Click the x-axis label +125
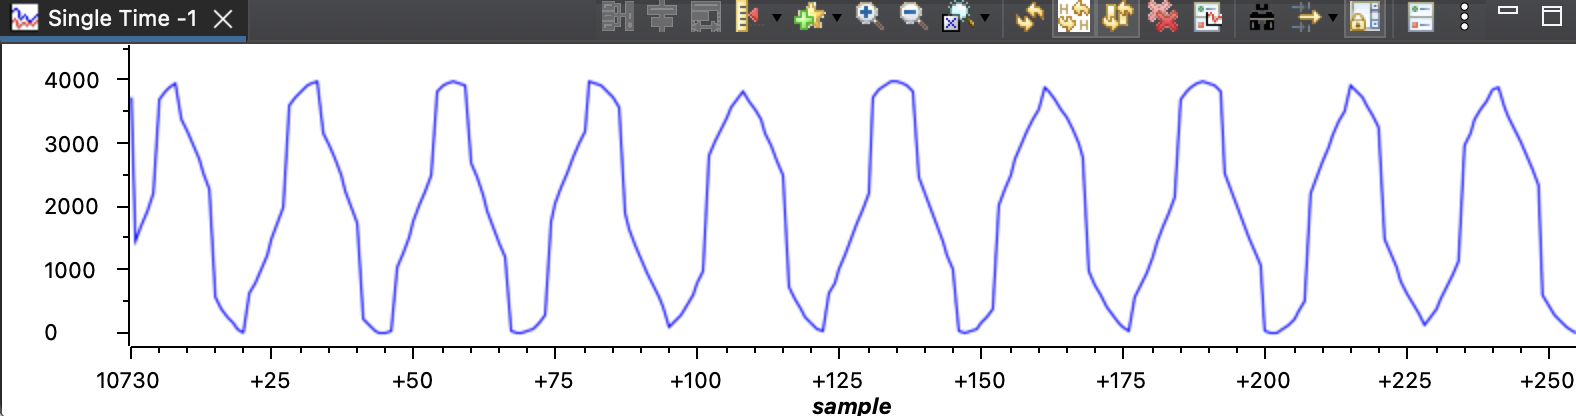 [x=837, y=380]
